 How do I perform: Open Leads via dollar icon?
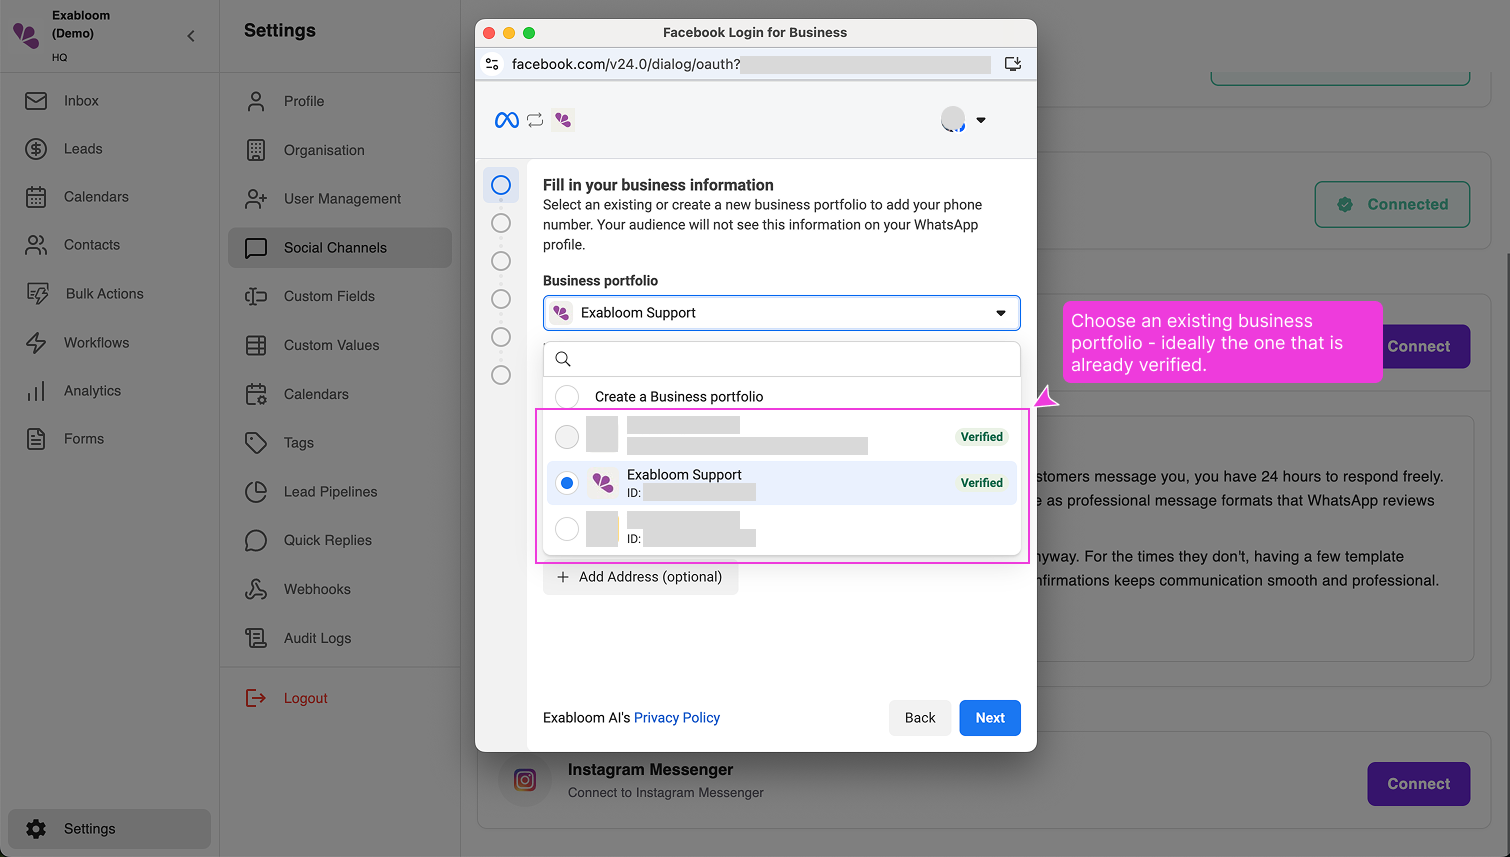pyautogui.click(x=36, y=149)
